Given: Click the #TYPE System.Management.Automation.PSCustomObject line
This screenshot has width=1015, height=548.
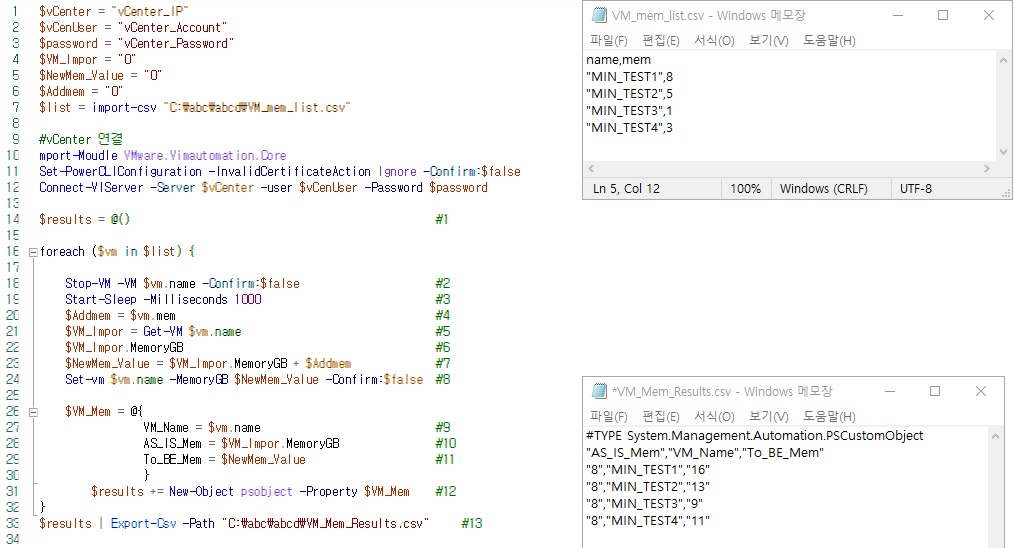Looking at the screenshot, I should point(755,436).
